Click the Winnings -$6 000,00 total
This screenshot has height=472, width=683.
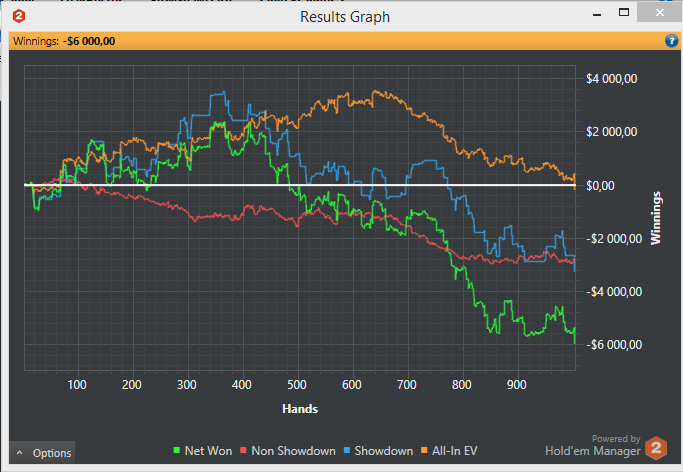(64, 41)
